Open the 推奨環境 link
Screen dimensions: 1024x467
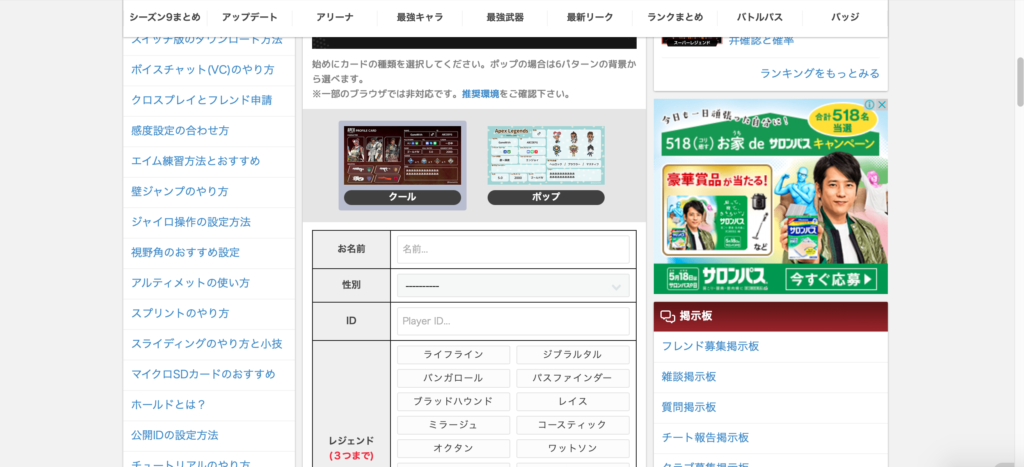point(480,94)
